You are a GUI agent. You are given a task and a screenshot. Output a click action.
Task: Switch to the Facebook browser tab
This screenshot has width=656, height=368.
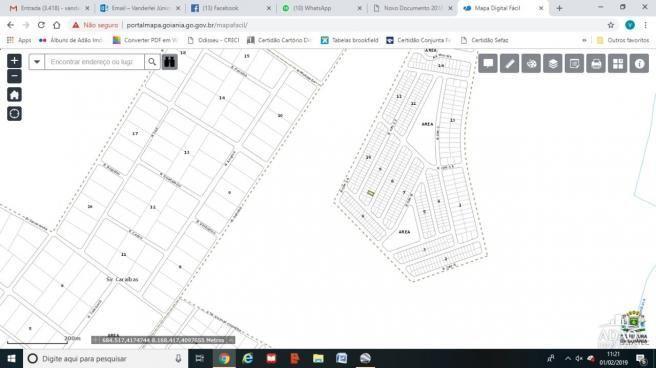click(230, 8)
